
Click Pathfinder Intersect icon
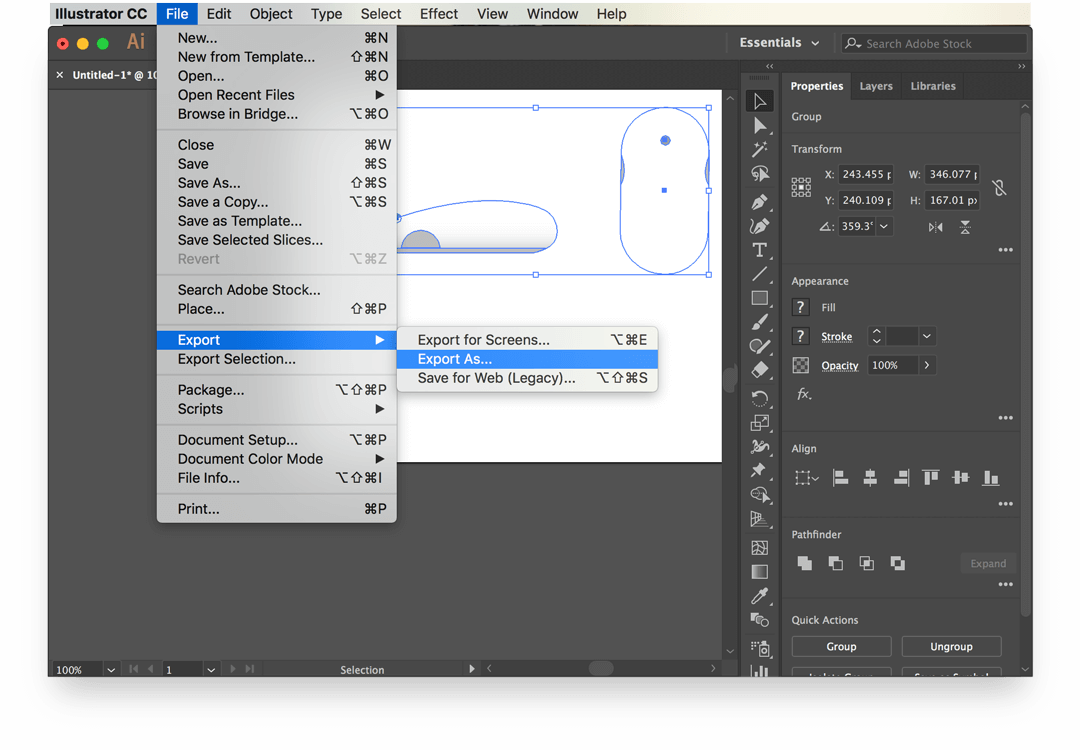(x=866, y=563)
